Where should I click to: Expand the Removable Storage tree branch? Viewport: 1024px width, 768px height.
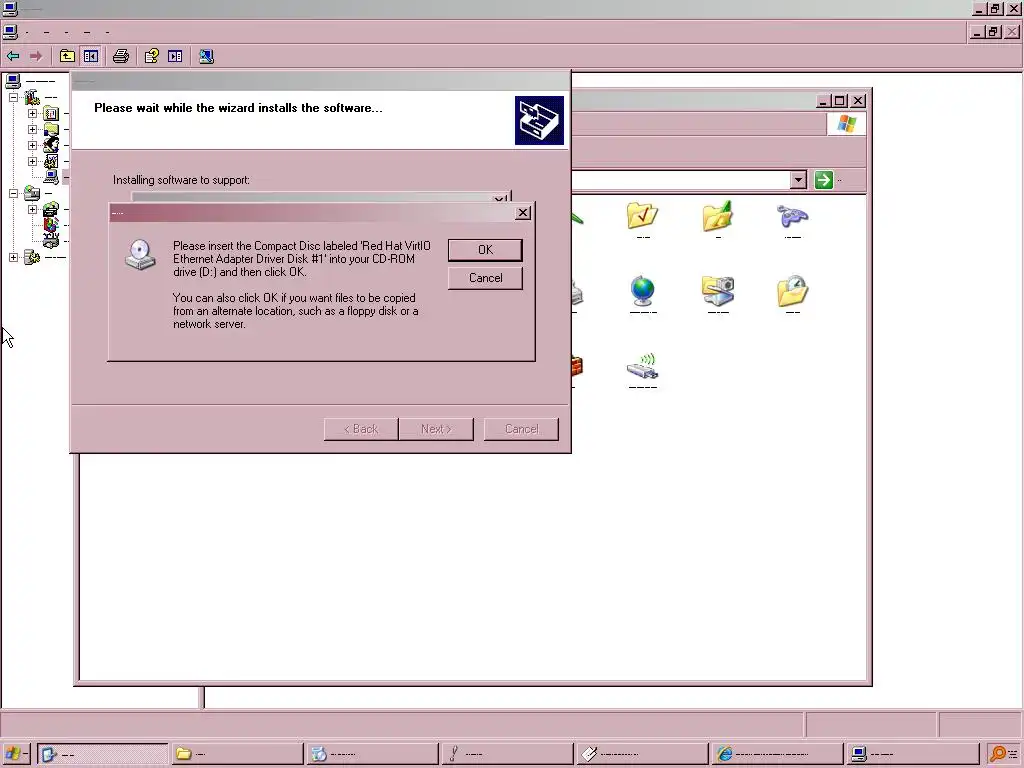pos(32,209)
